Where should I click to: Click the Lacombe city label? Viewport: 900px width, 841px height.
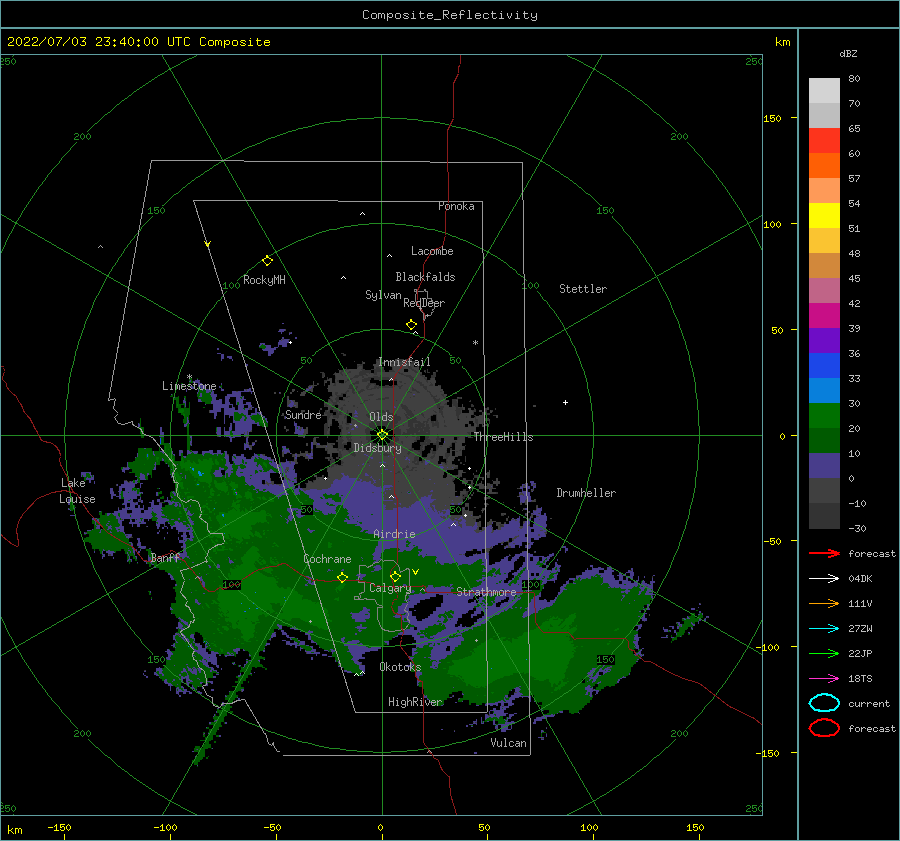click(432, 251)
